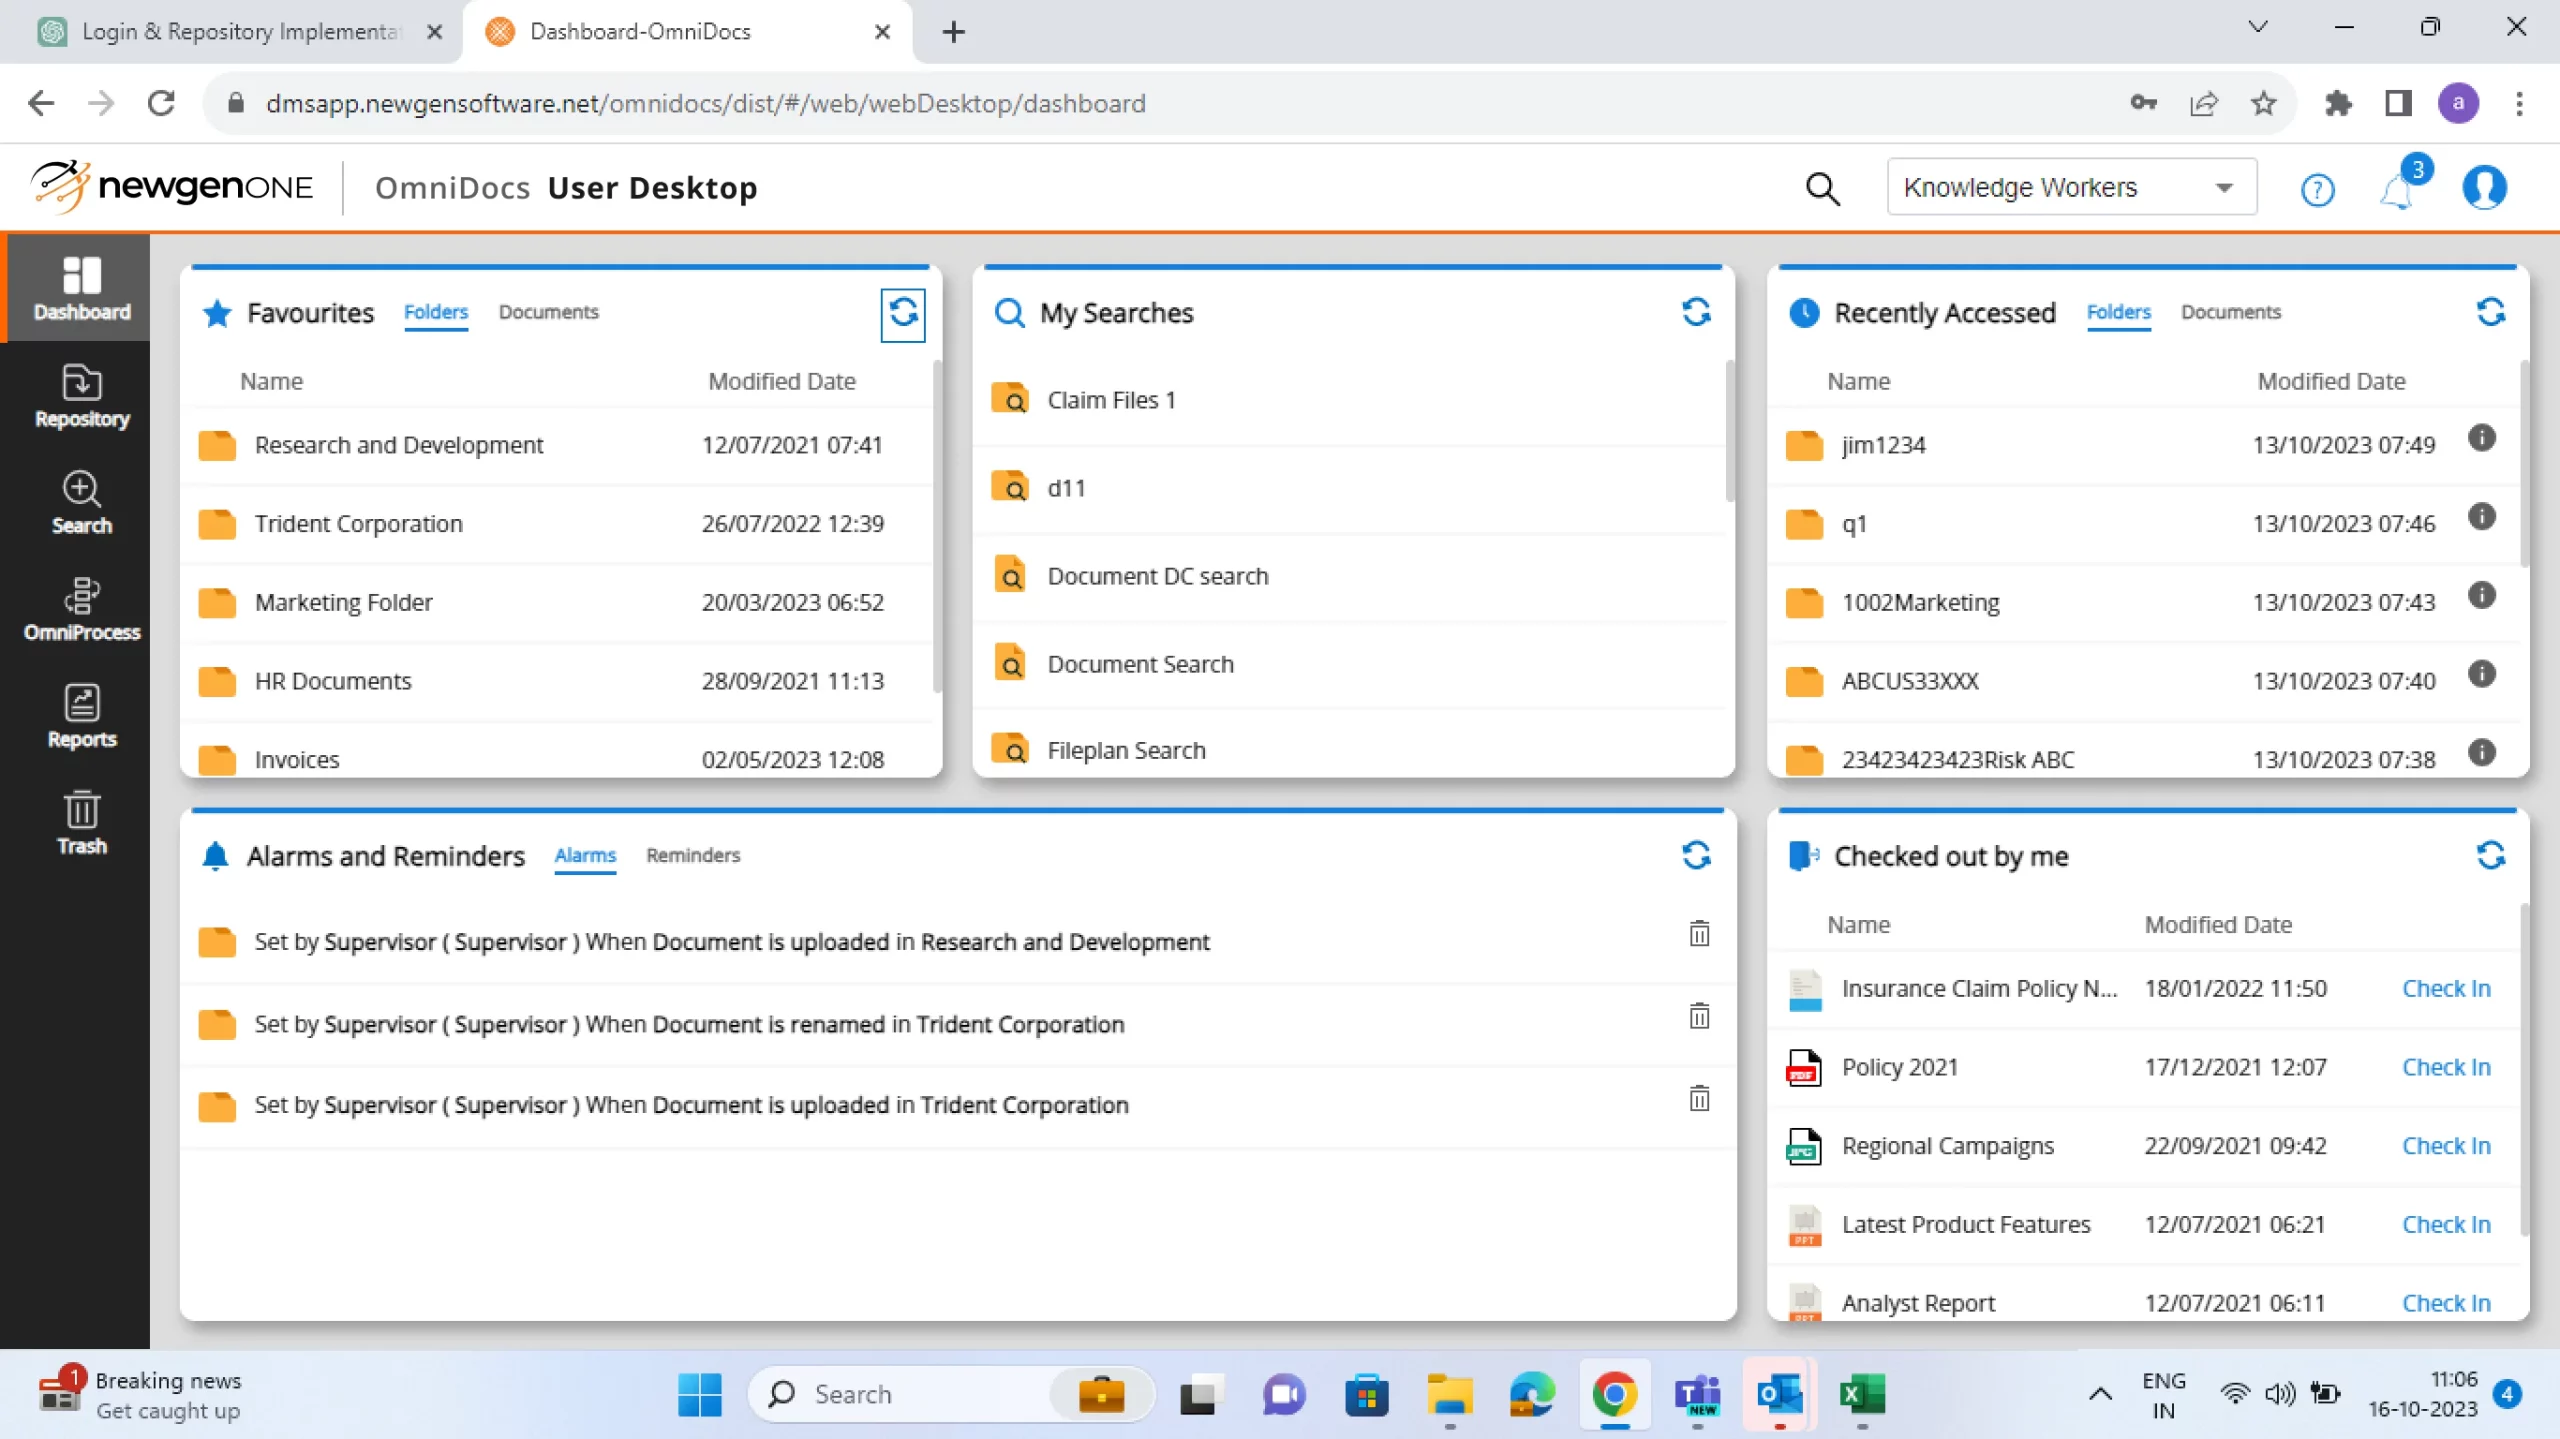The height and width of the screenshot is (1439, 2560).
Task: Open the user profile avatar icon
Action: (2484, 188)
